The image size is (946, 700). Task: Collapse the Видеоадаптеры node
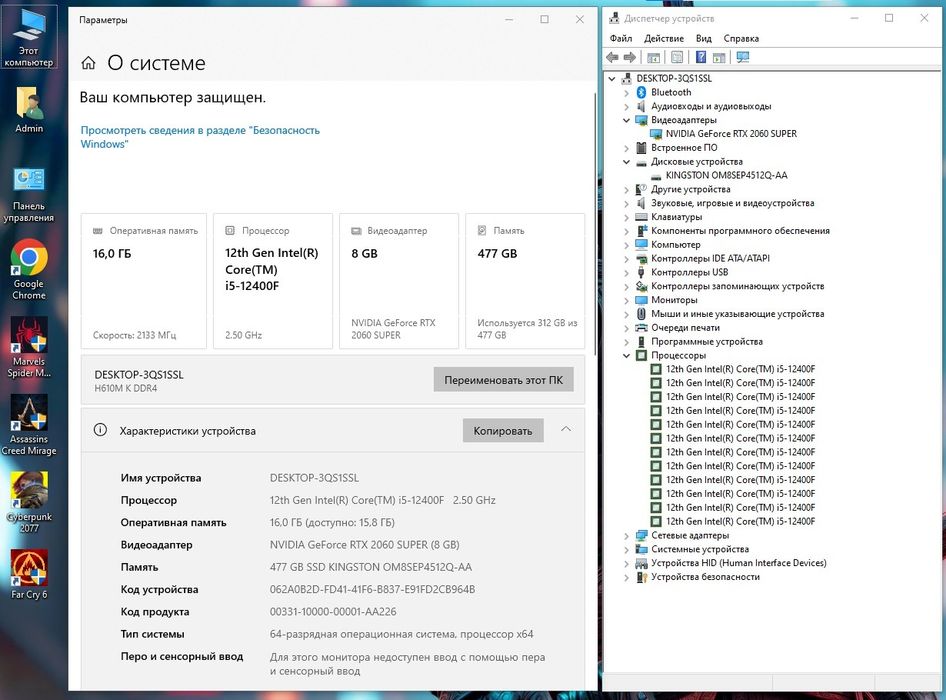[626, 120]
